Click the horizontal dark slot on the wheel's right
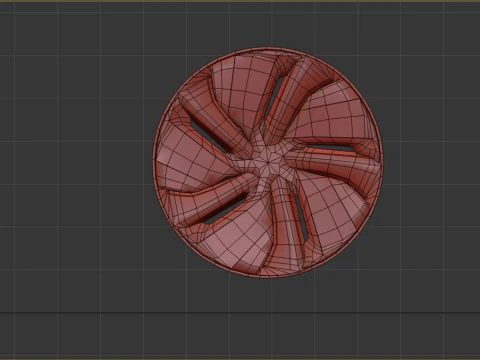480x360 pixels. coord(330,149)
